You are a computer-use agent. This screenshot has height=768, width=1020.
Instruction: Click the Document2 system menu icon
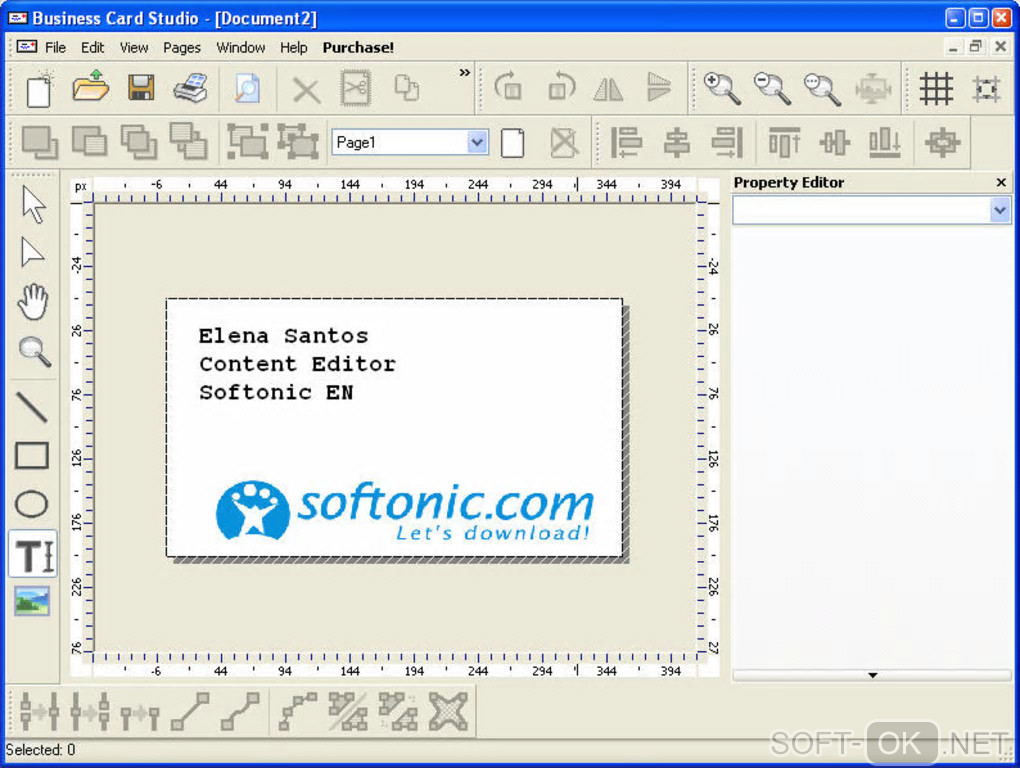[x=27, y=47]
